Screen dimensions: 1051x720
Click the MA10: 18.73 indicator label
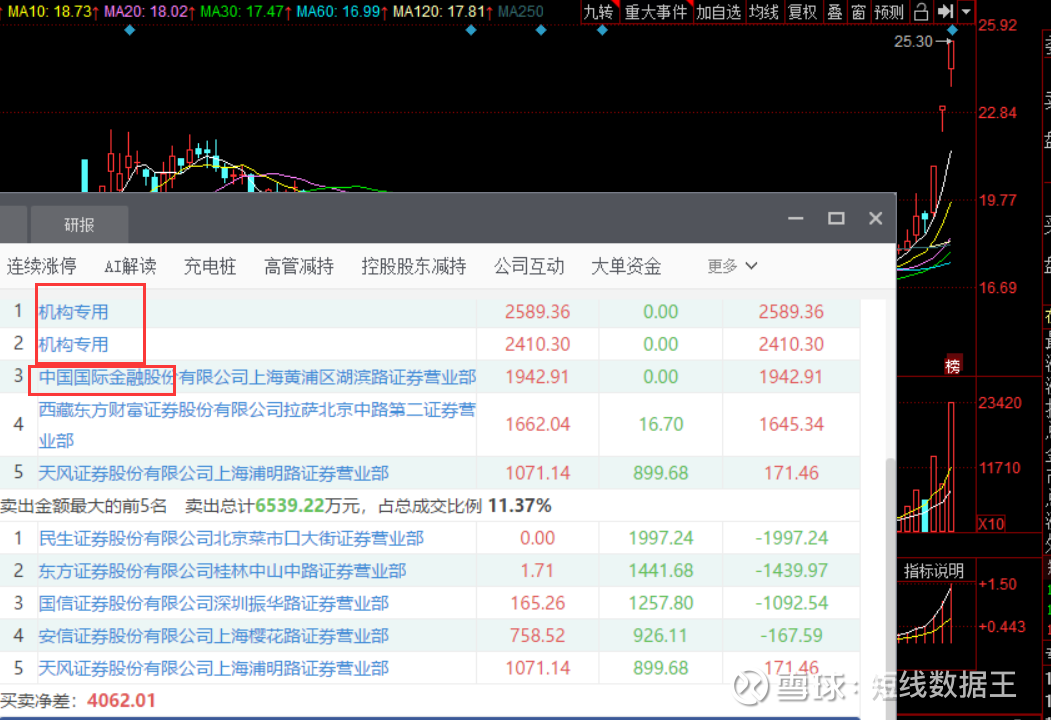click(x=53, y=11)
